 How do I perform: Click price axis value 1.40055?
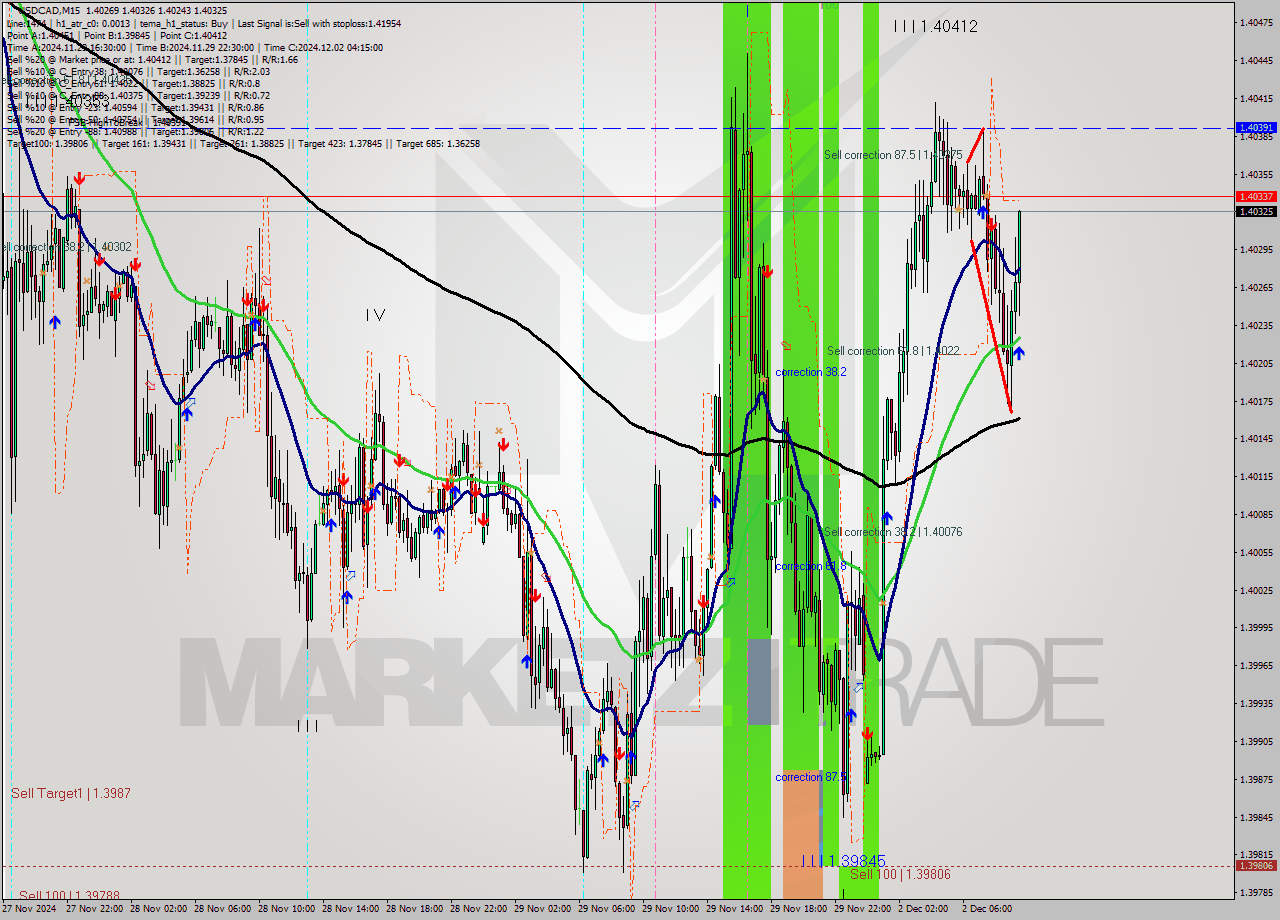pos(1256,552)
